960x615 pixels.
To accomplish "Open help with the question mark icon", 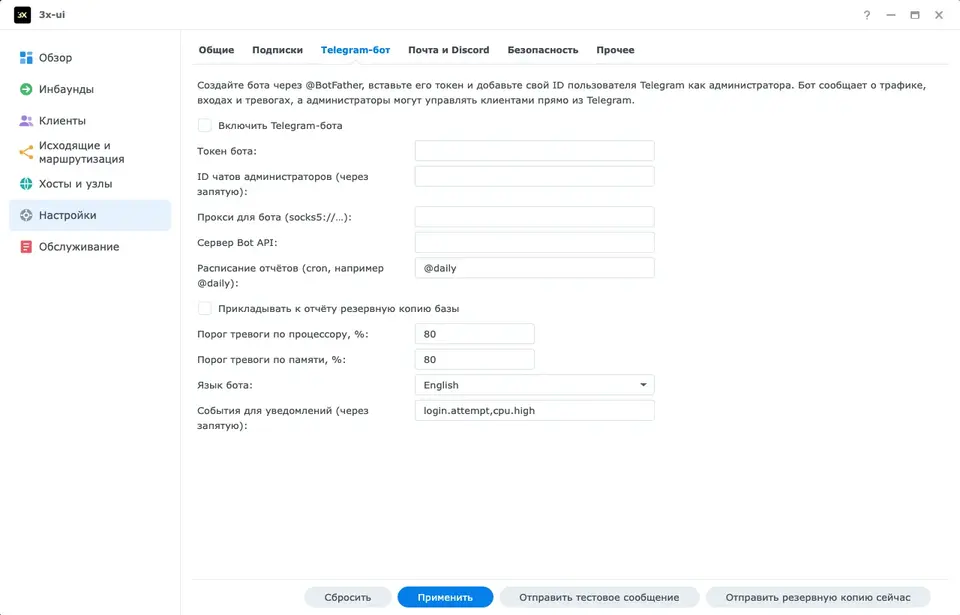I will (867, 15).
